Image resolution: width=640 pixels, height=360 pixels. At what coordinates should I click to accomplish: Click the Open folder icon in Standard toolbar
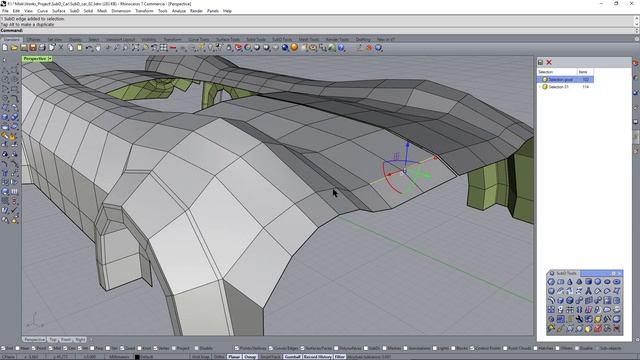pyautogui.click(x=14, y=48)
